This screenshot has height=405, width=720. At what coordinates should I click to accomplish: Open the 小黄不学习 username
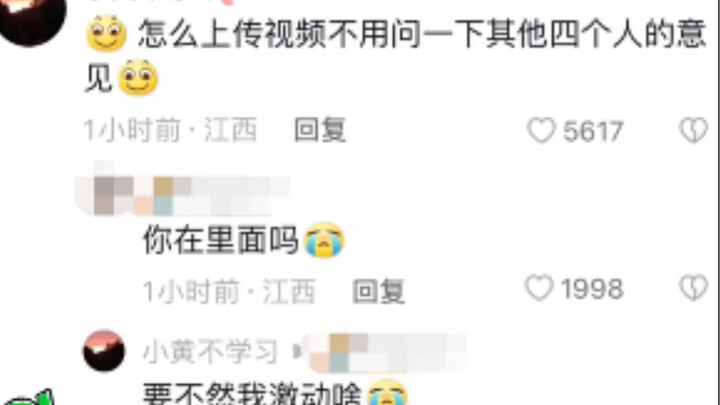pyautogui.click(x=210, y=352)
